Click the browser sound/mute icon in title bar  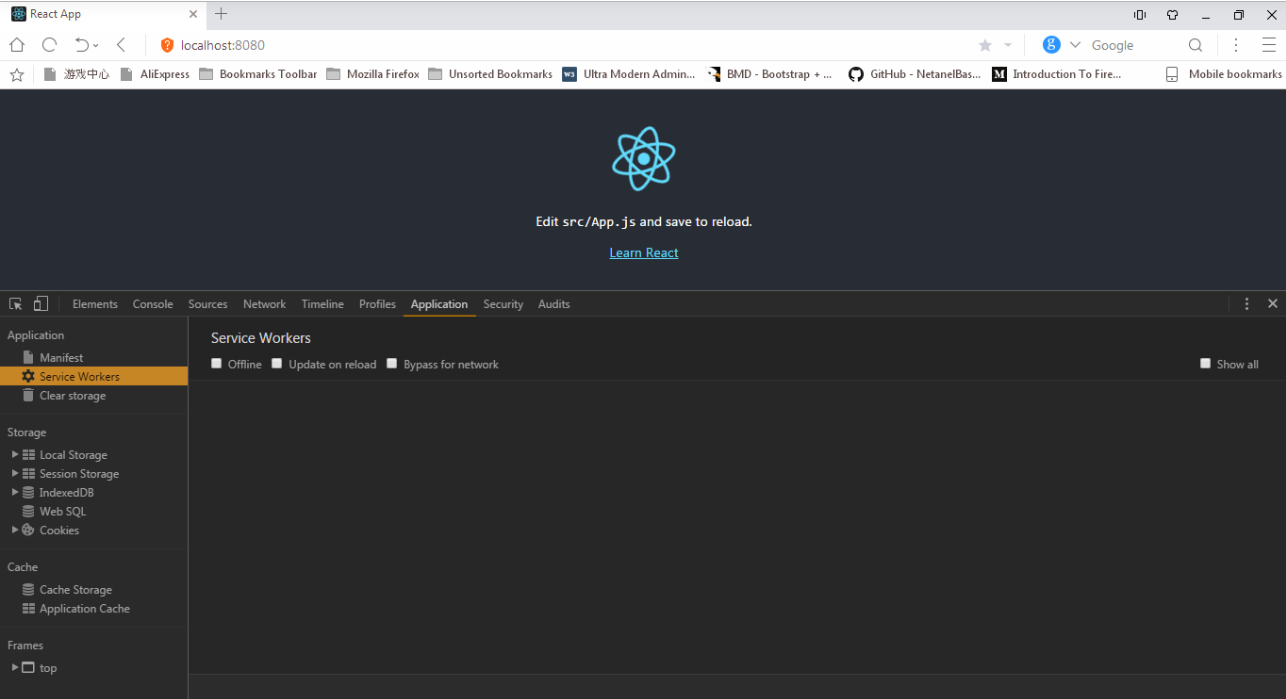click(1140, 15)
